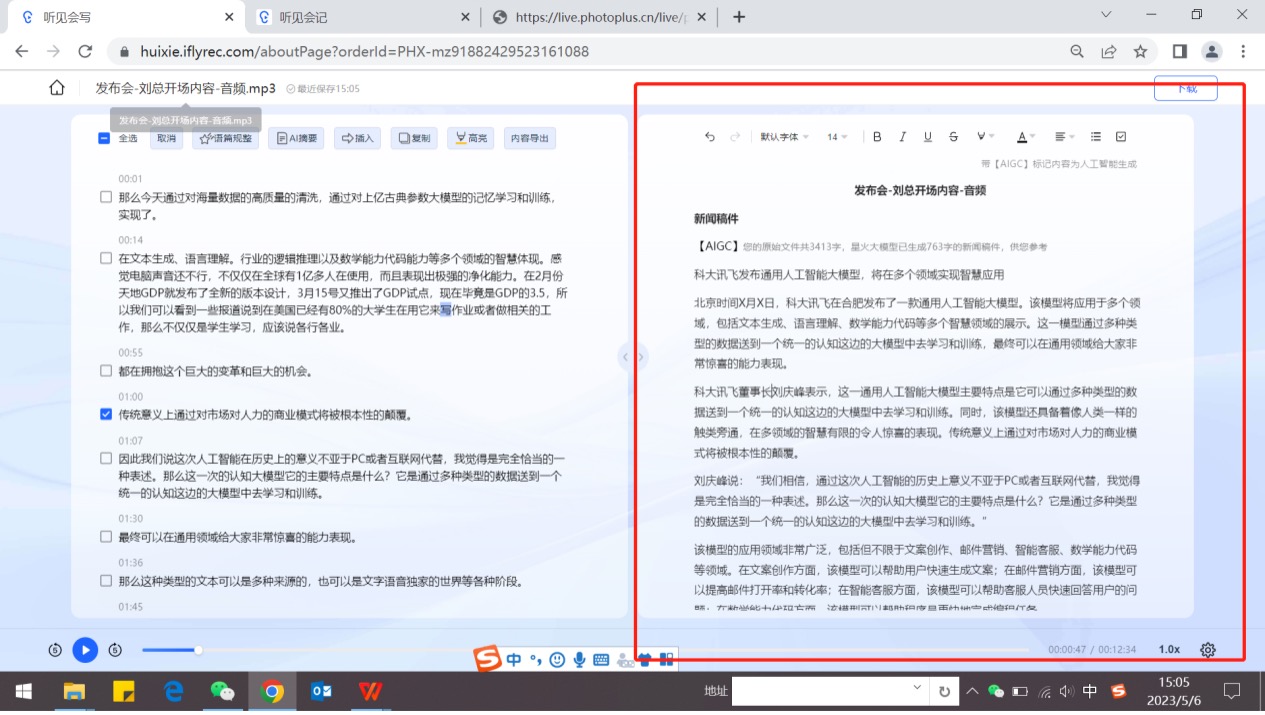Expand the taskbar address field dropdown

point(917,689)
